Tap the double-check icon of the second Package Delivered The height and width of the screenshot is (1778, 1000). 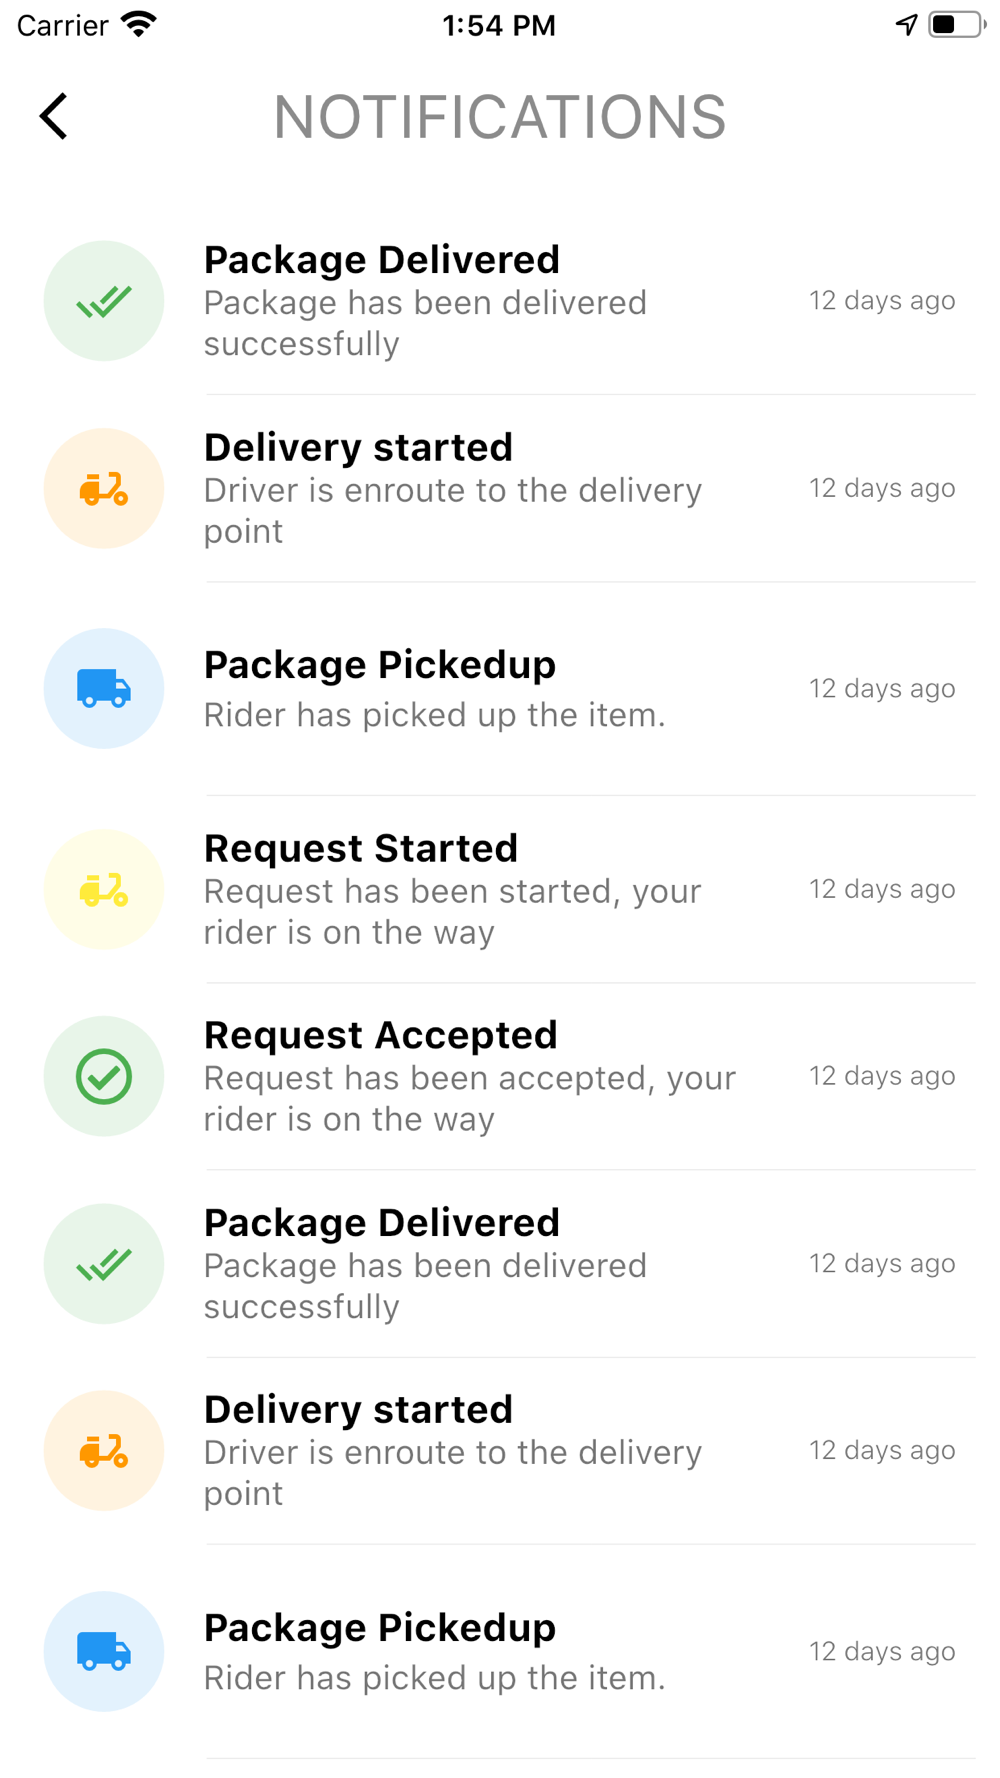tap(104, 1264)
